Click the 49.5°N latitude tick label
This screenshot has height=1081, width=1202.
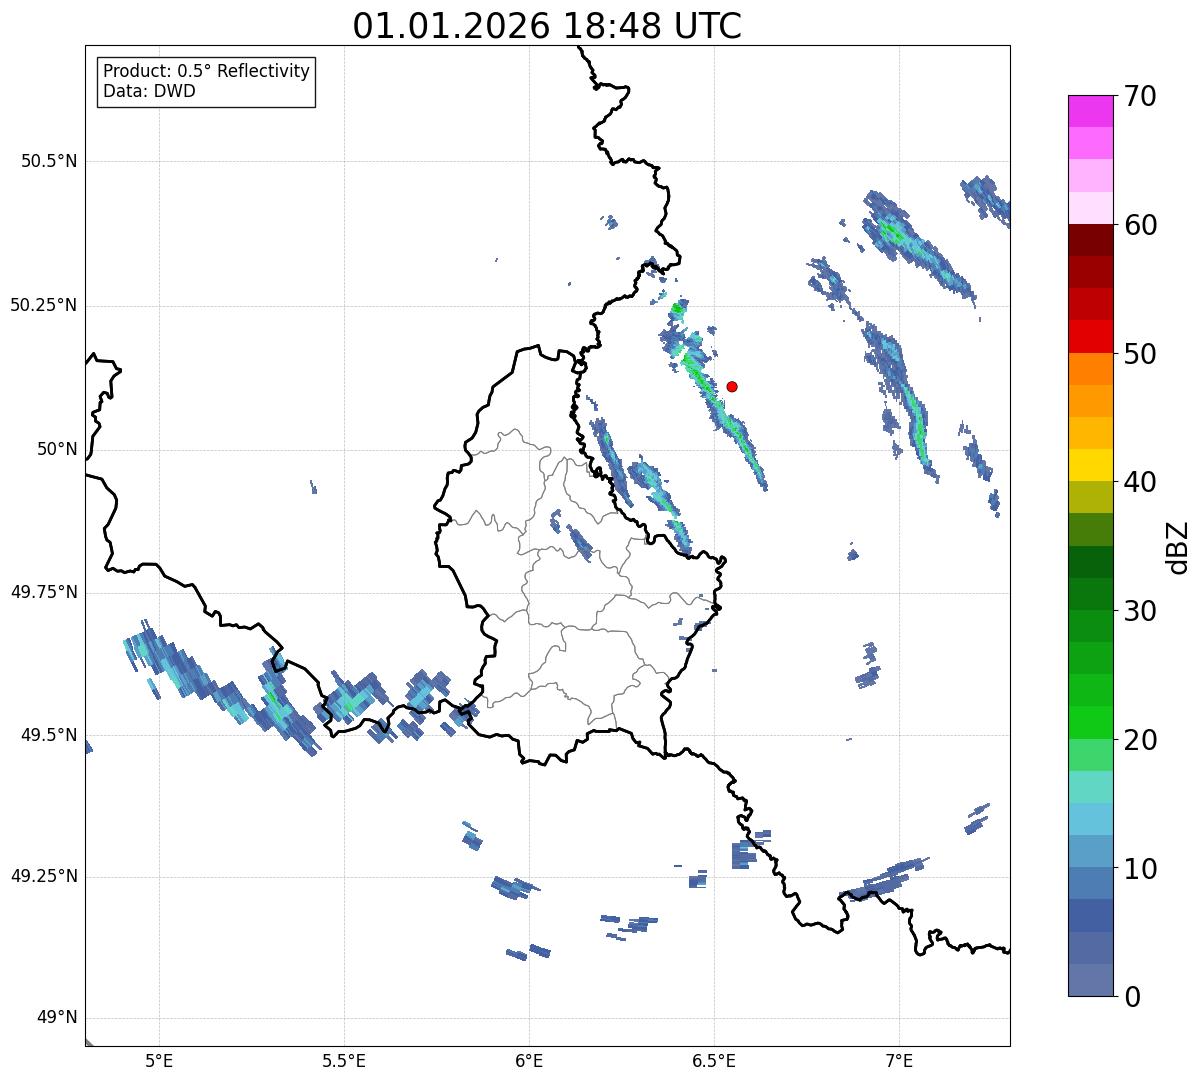(49, 735)
